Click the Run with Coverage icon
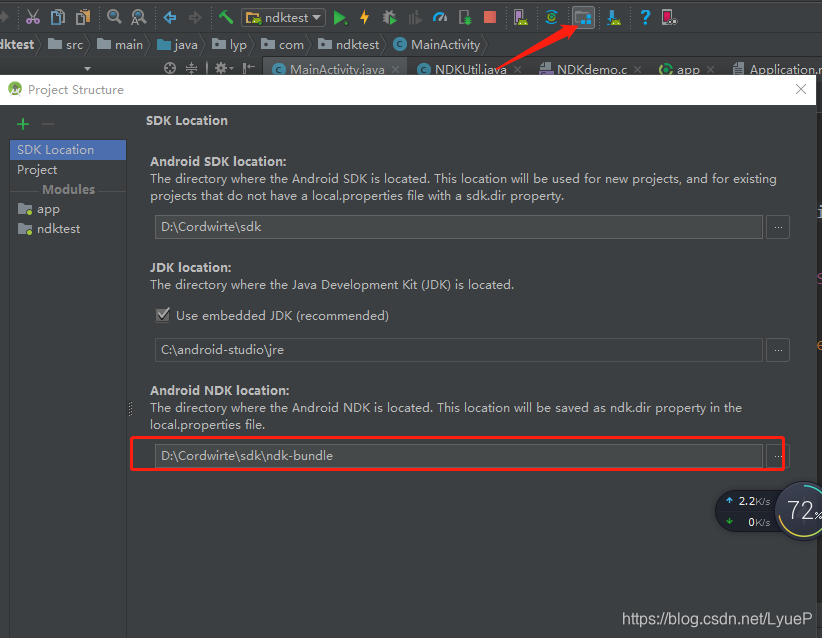 (415, 18)
